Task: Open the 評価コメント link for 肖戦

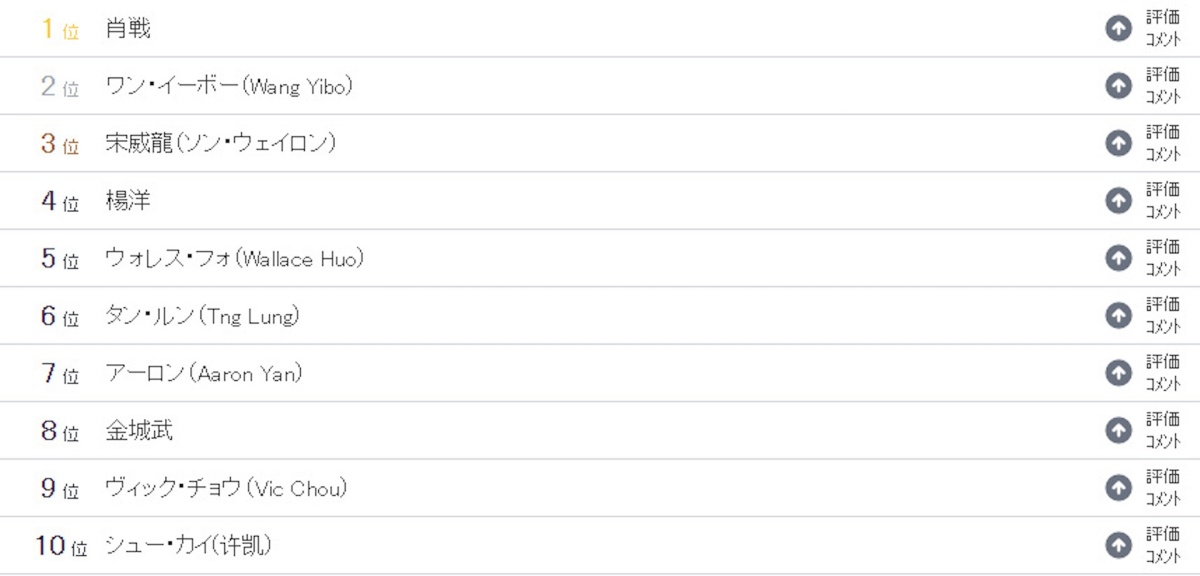Action: pyautogui.click(x=1163, y=29)
